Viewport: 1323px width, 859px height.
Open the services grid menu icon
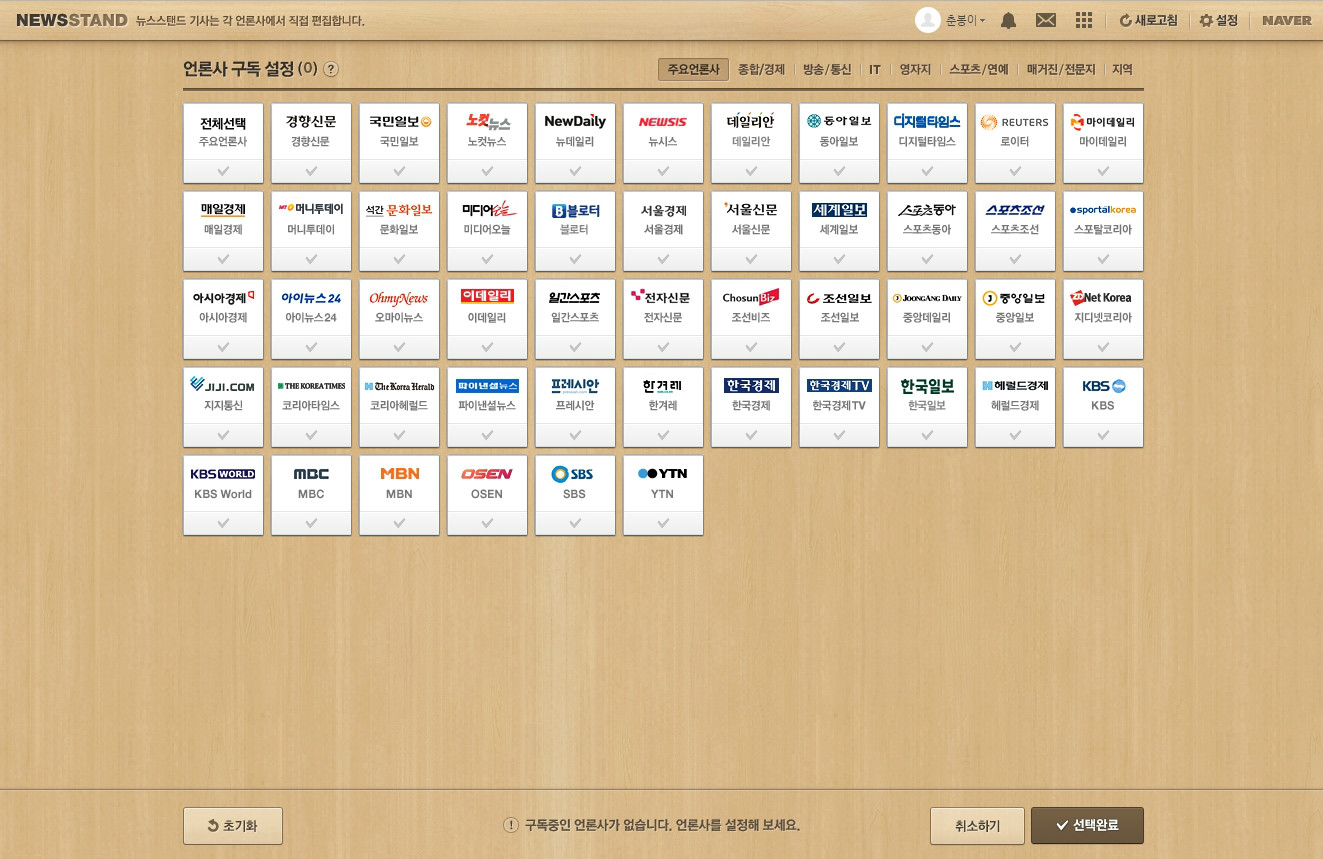pos(1084,20)
